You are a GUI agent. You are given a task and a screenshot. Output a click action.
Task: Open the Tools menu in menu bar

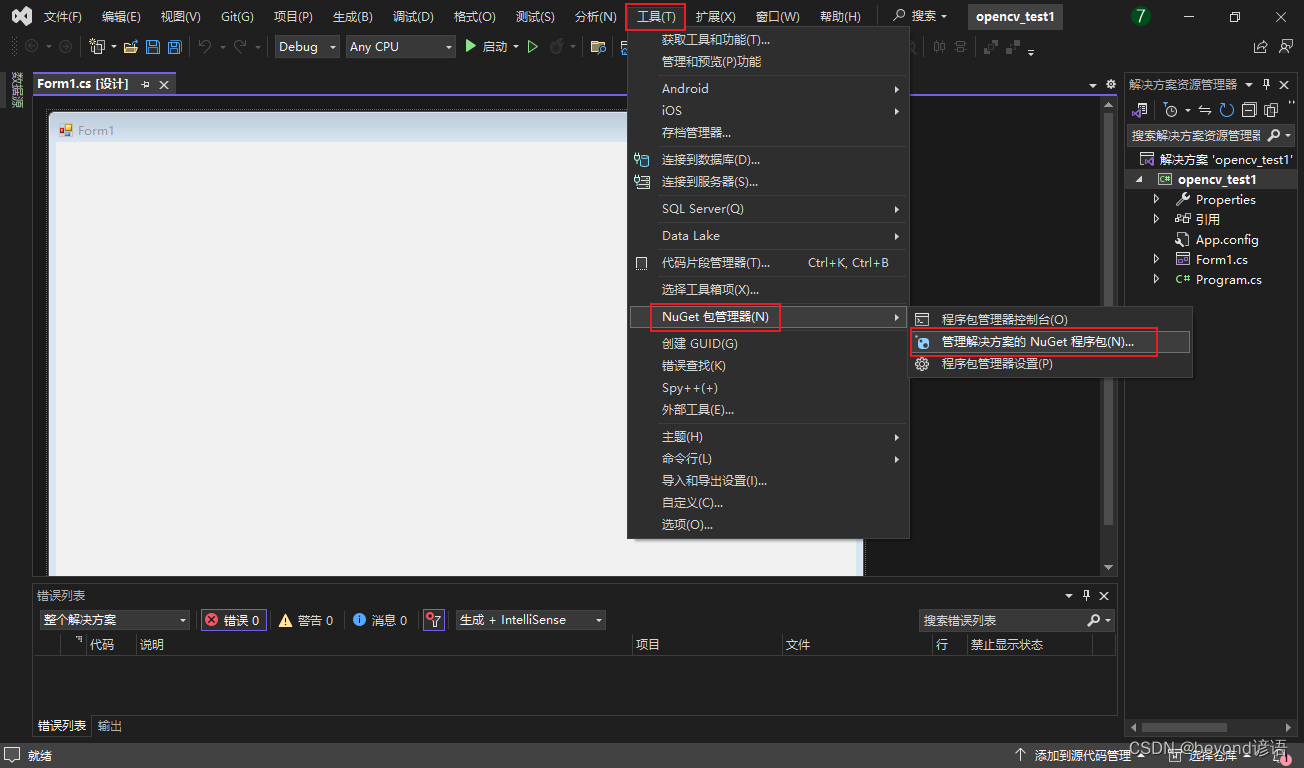(x=656, y=17)
